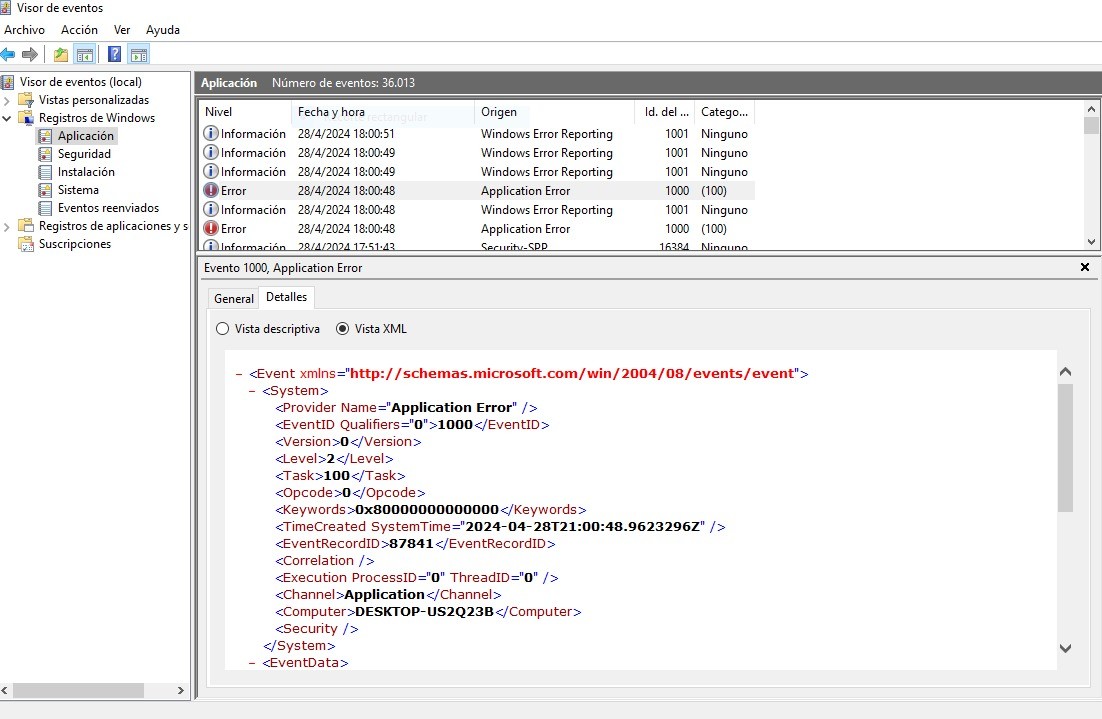Open the Acción menu

pos(79,30)
